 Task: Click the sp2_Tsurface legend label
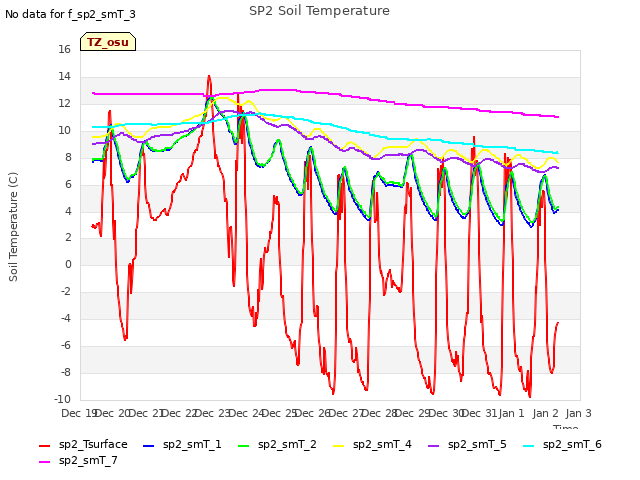coord(93,444)
